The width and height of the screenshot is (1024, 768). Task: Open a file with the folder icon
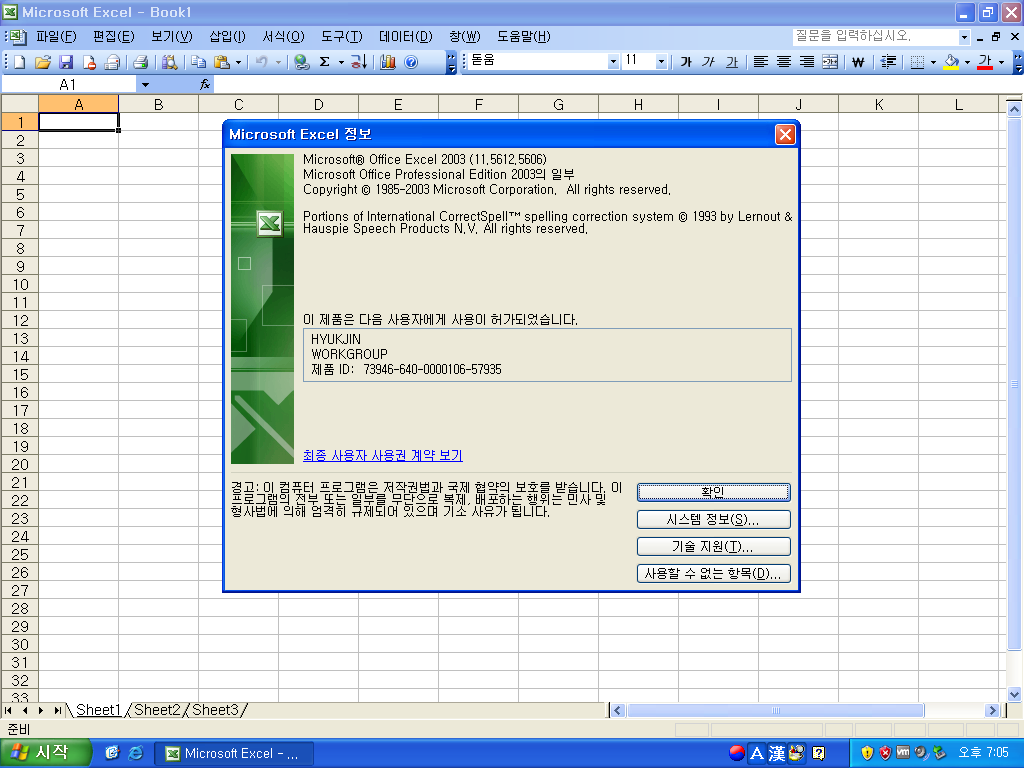coord(42,62)
